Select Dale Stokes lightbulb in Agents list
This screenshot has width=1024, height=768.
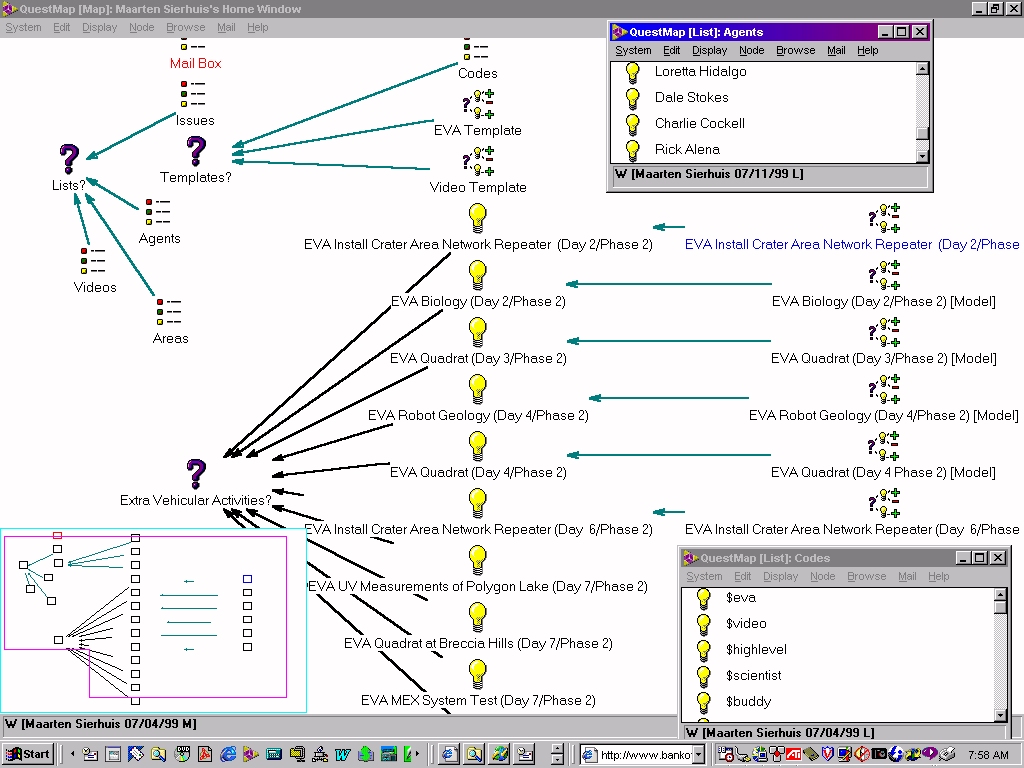632,98
